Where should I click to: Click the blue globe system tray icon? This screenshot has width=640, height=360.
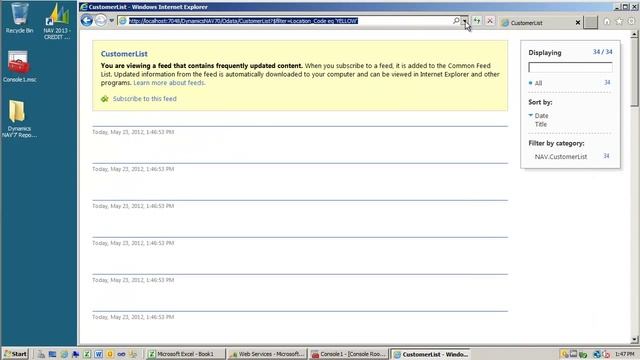[x=597, y=354]
